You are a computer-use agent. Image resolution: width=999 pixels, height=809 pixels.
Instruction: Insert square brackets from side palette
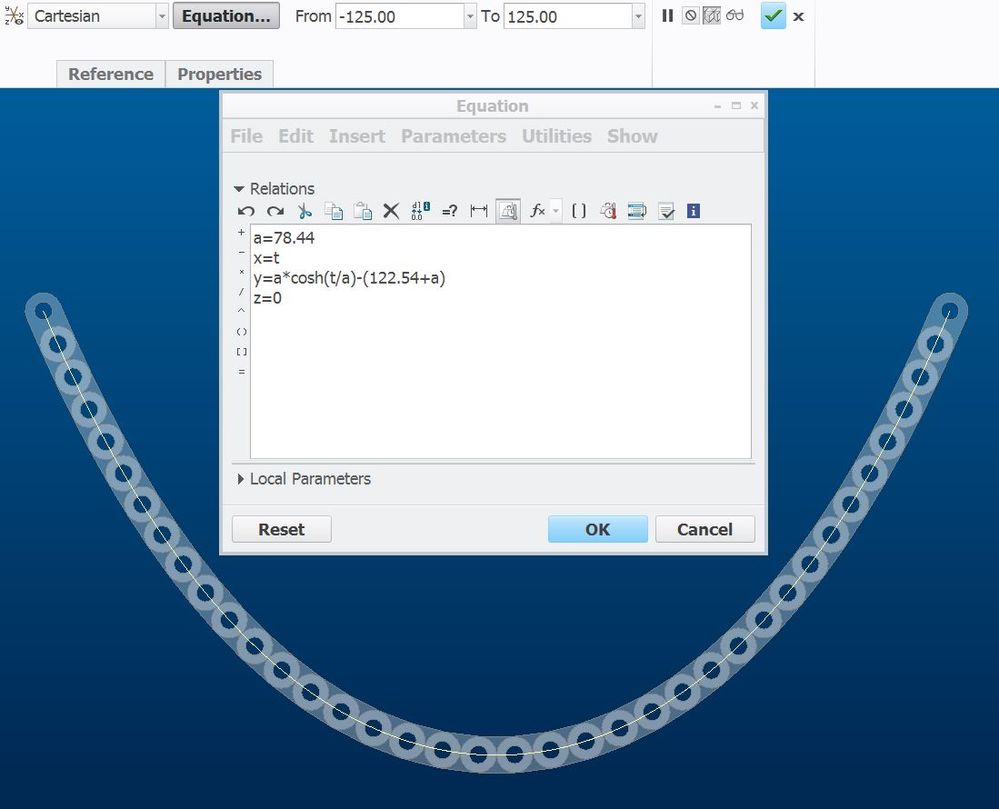point(241,352)
